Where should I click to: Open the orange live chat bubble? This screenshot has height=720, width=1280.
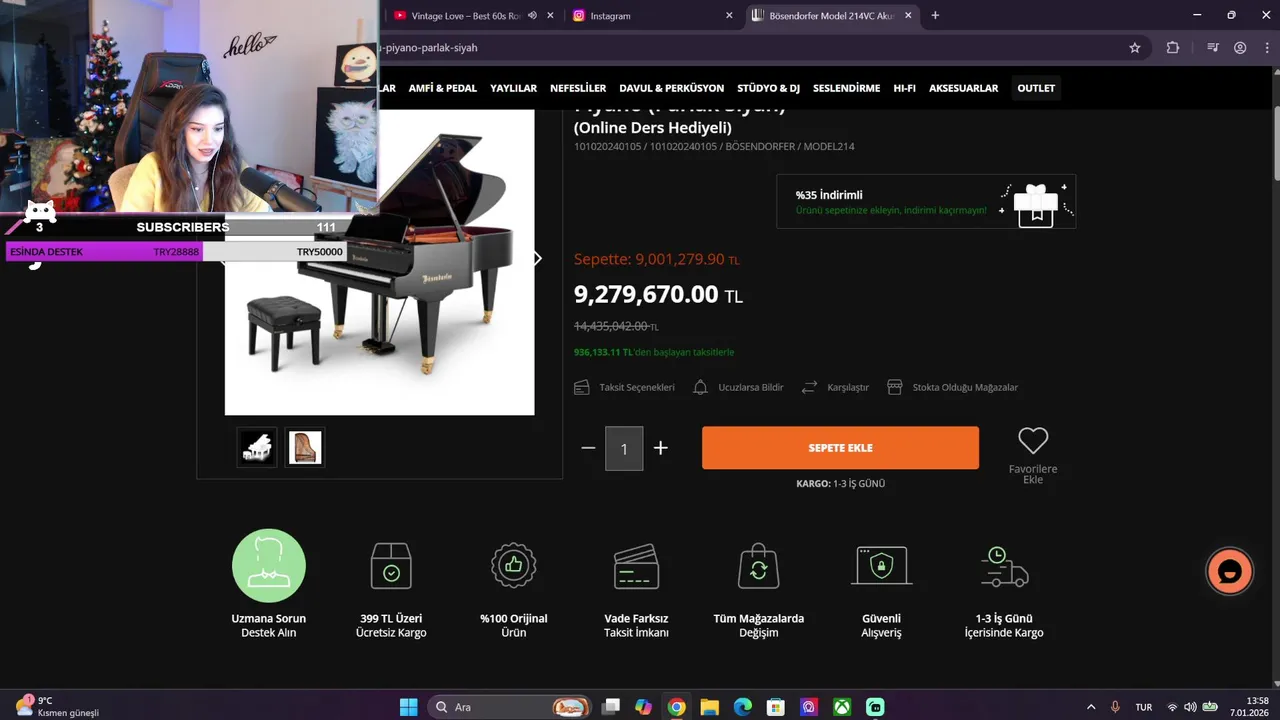[1230, 572]
